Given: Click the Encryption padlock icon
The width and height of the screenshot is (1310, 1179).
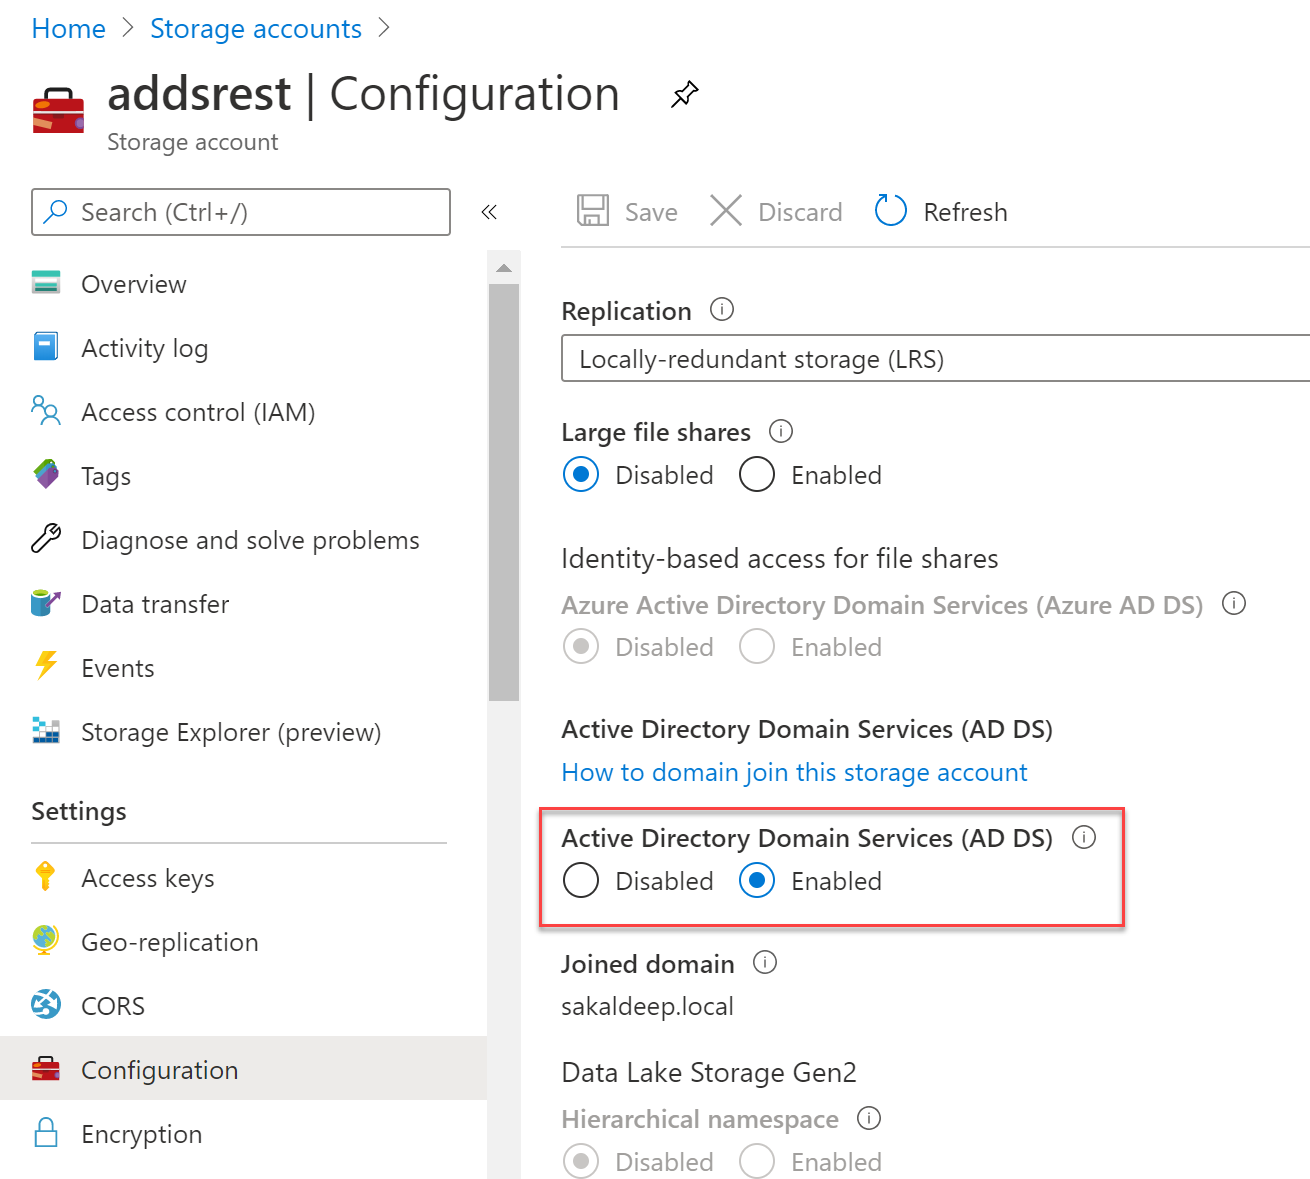Looking at the screenshot, I should (x=46, y=1133).
